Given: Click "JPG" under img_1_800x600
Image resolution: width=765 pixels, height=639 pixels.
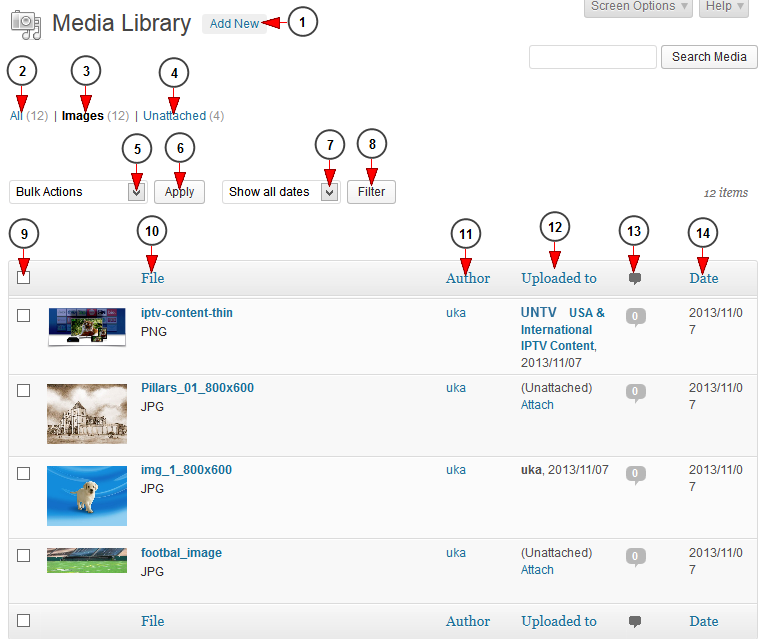Looking at the screenshot, I should [152, 489].
